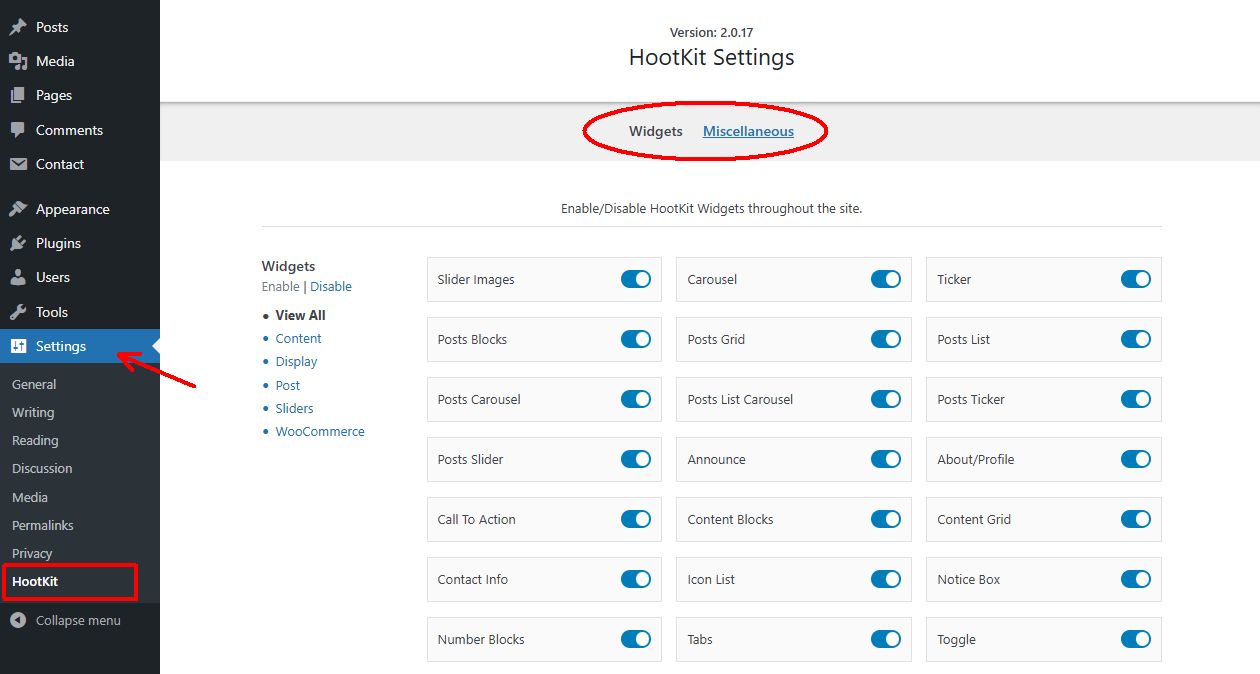The height and width of the screenshot is (674, 1260).
Task: Toggle the Carousel widget switch
Action: pyautogui.click(x=886, y=279)
